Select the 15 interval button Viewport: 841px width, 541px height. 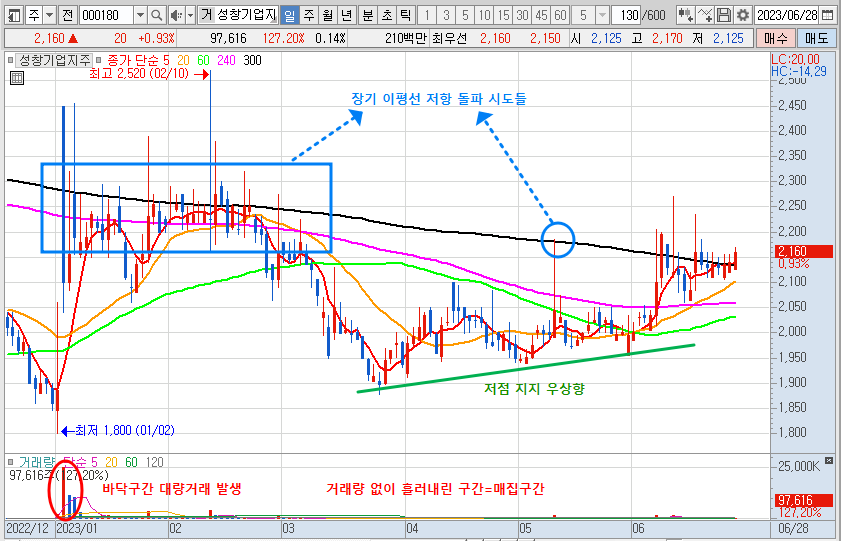click(504, 15)
